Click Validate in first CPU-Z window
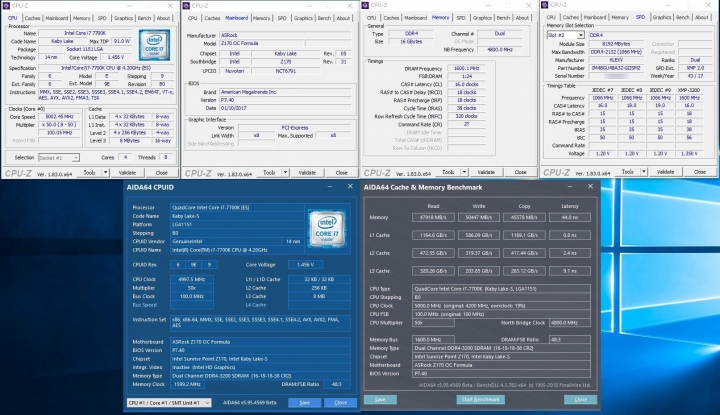Screen dimensions: 720x415 pos(127,173)
